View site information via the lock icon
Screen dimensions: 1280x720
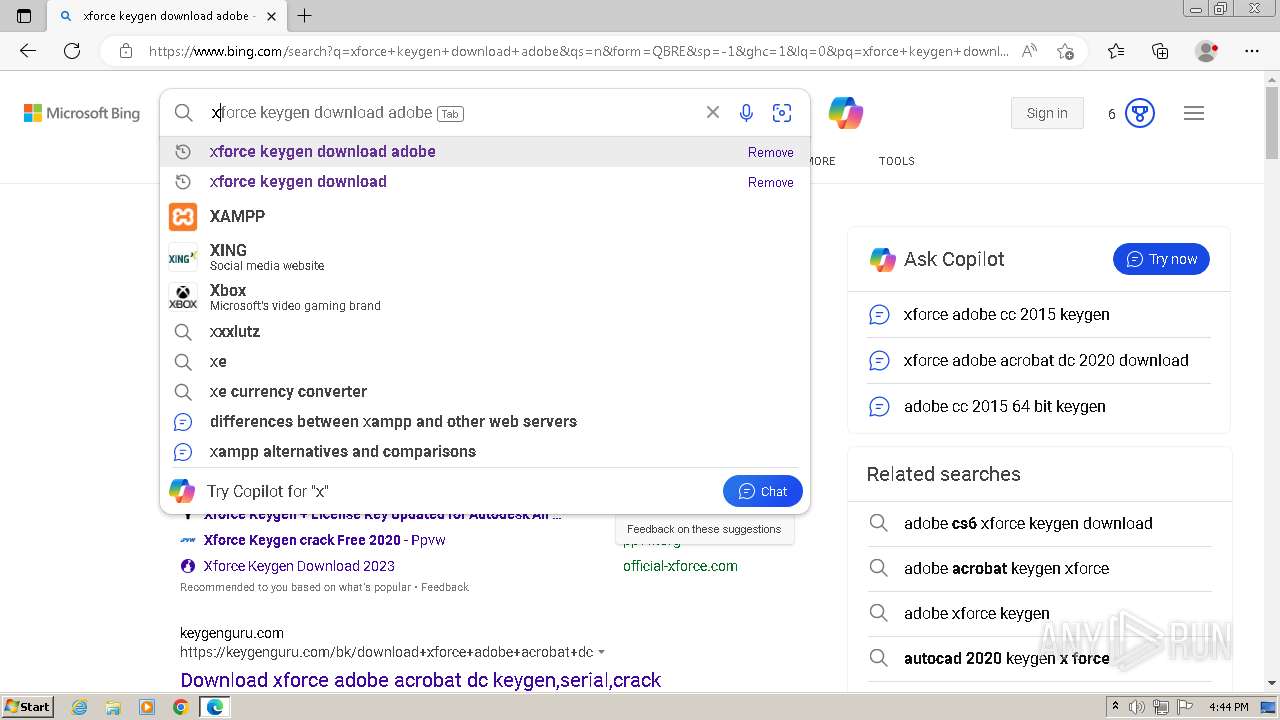(126, 51)
